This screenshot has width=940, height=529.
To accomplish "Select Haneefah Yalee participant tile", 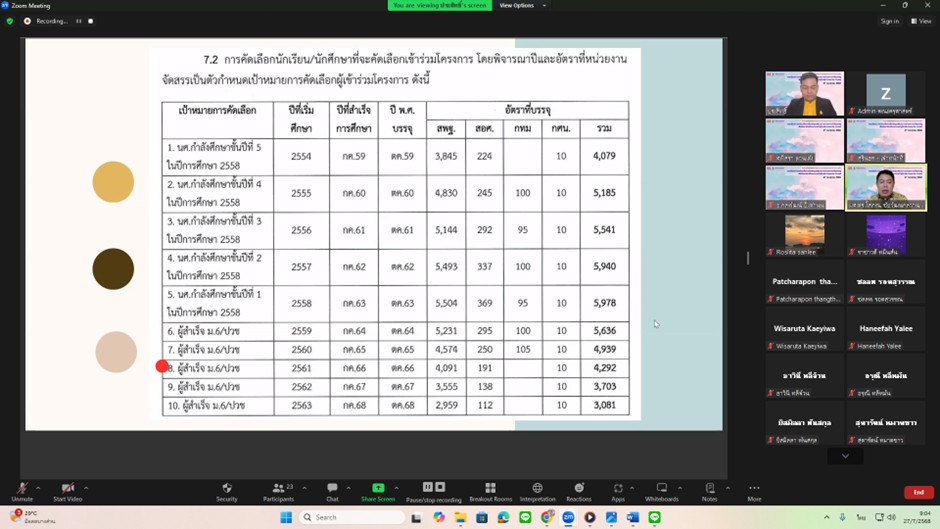I will pyautogui.click(x=885, y=329).
